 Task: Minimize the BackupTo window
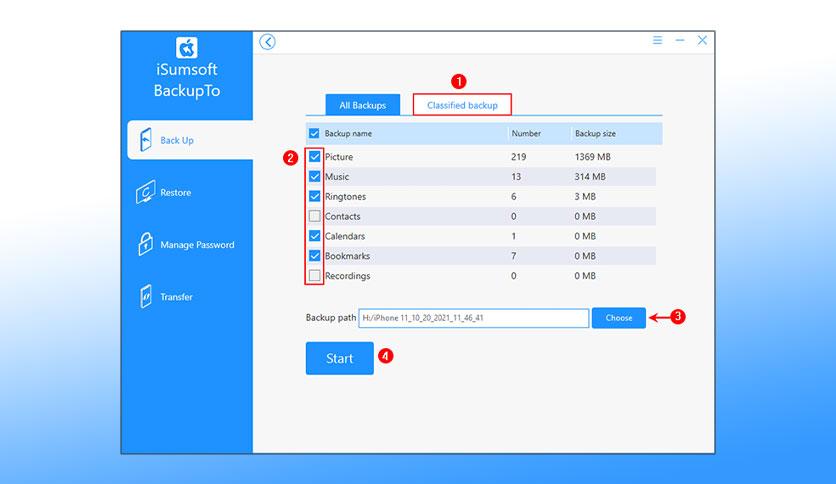click(680, 41)
